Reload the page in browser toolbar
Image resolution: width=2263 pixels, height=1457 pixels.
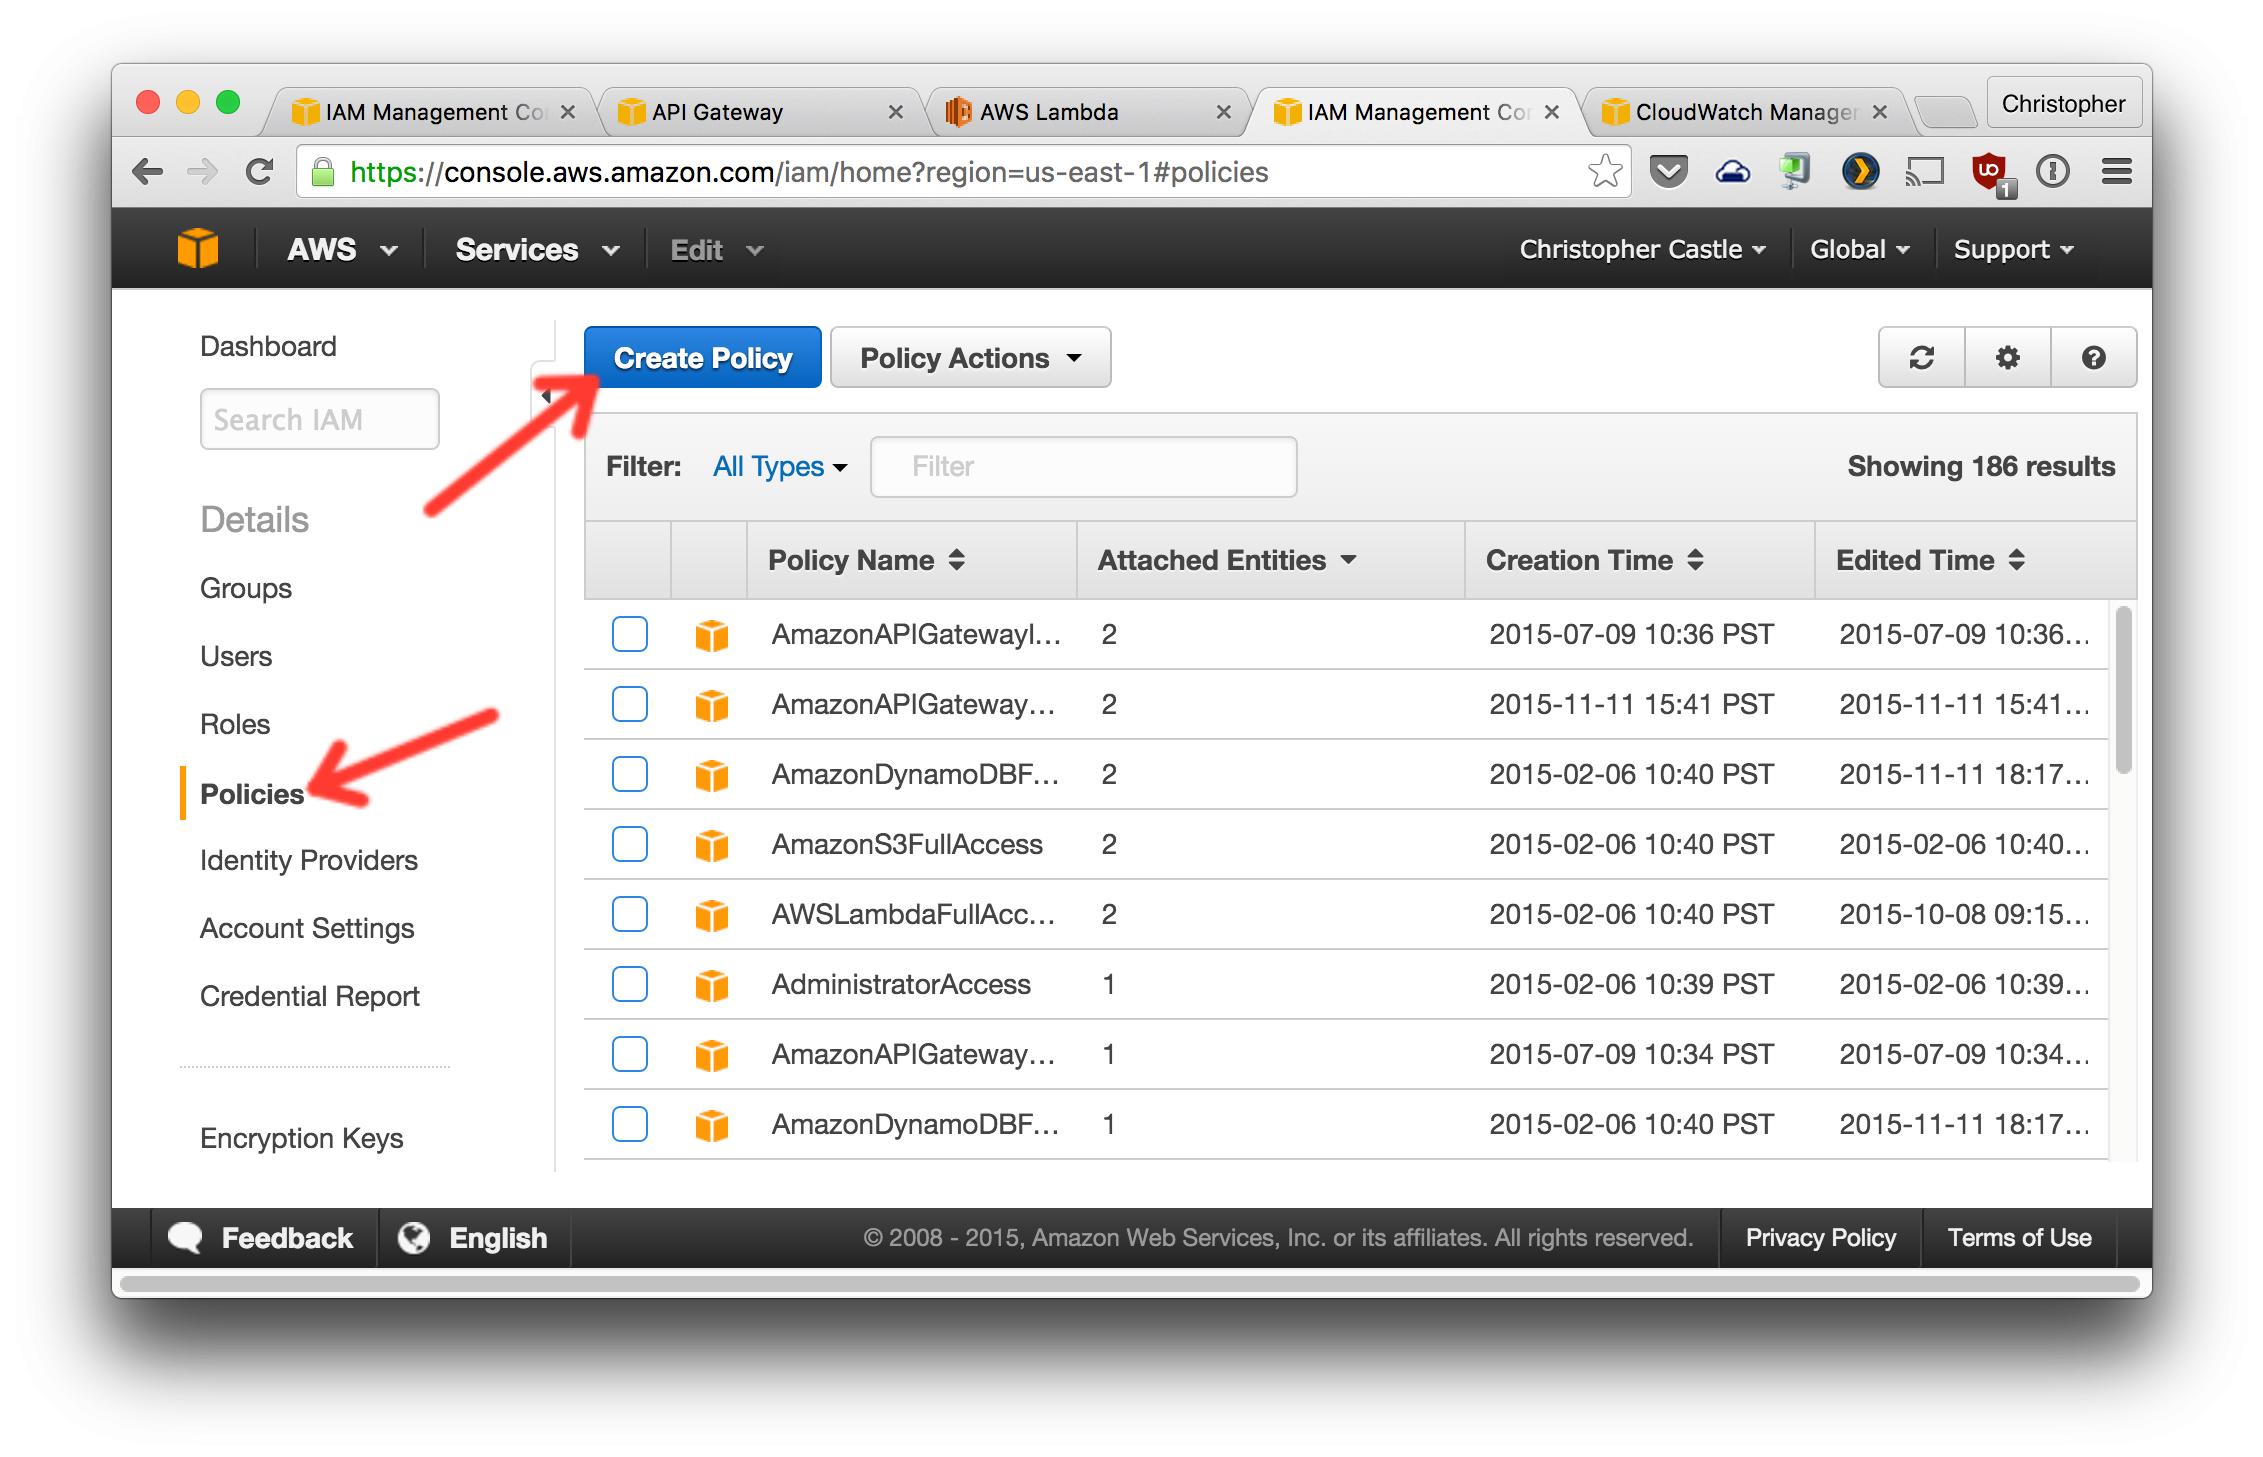point(260,172)
